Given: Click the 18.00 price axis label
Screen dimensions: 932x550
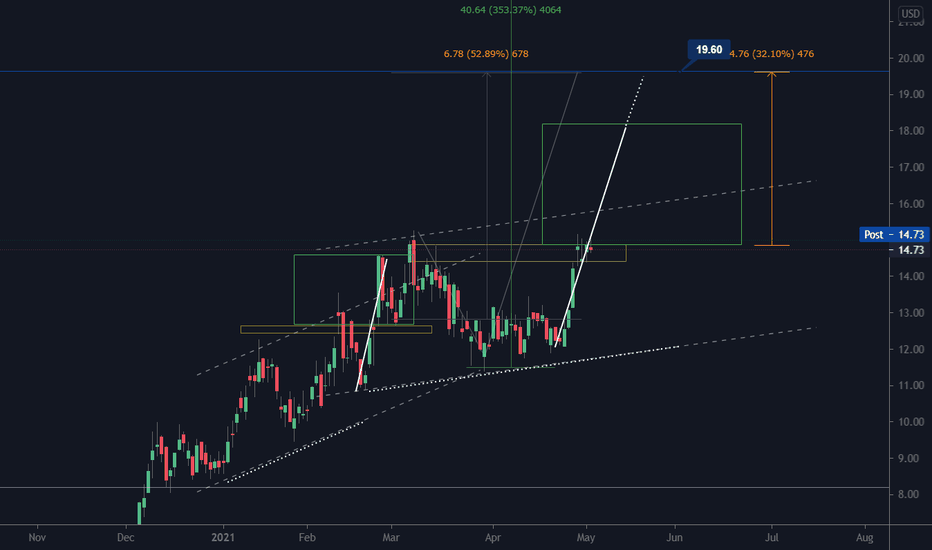Looking at the screenshot, I should click(911, 131).
